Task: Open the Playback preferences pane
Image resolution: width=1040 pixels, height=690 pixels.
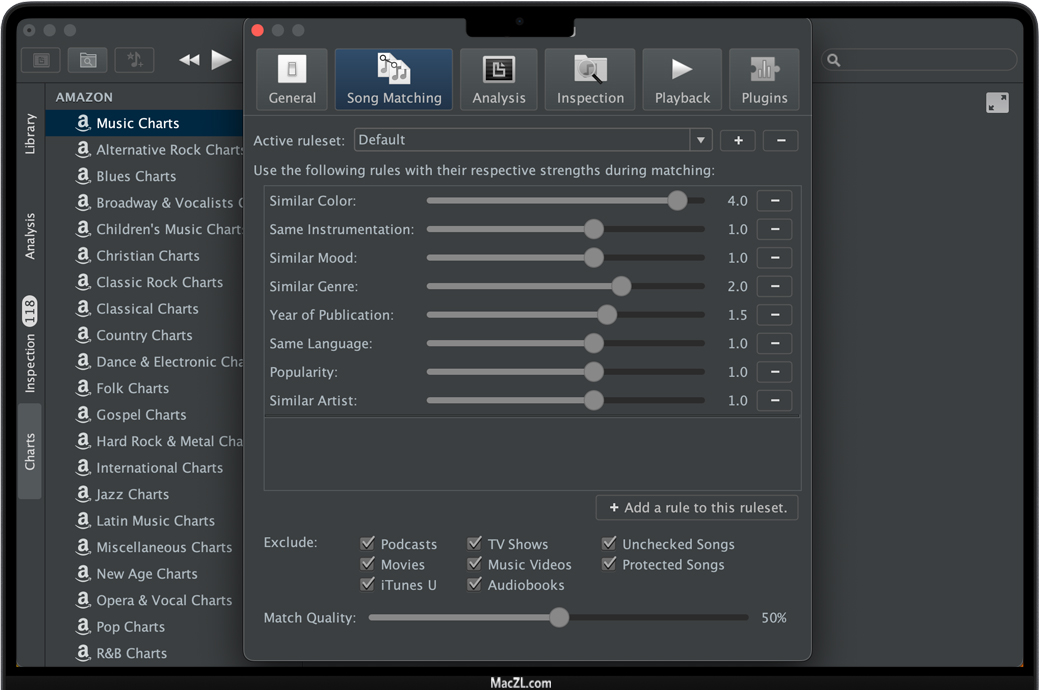Action: click(682, 79)
